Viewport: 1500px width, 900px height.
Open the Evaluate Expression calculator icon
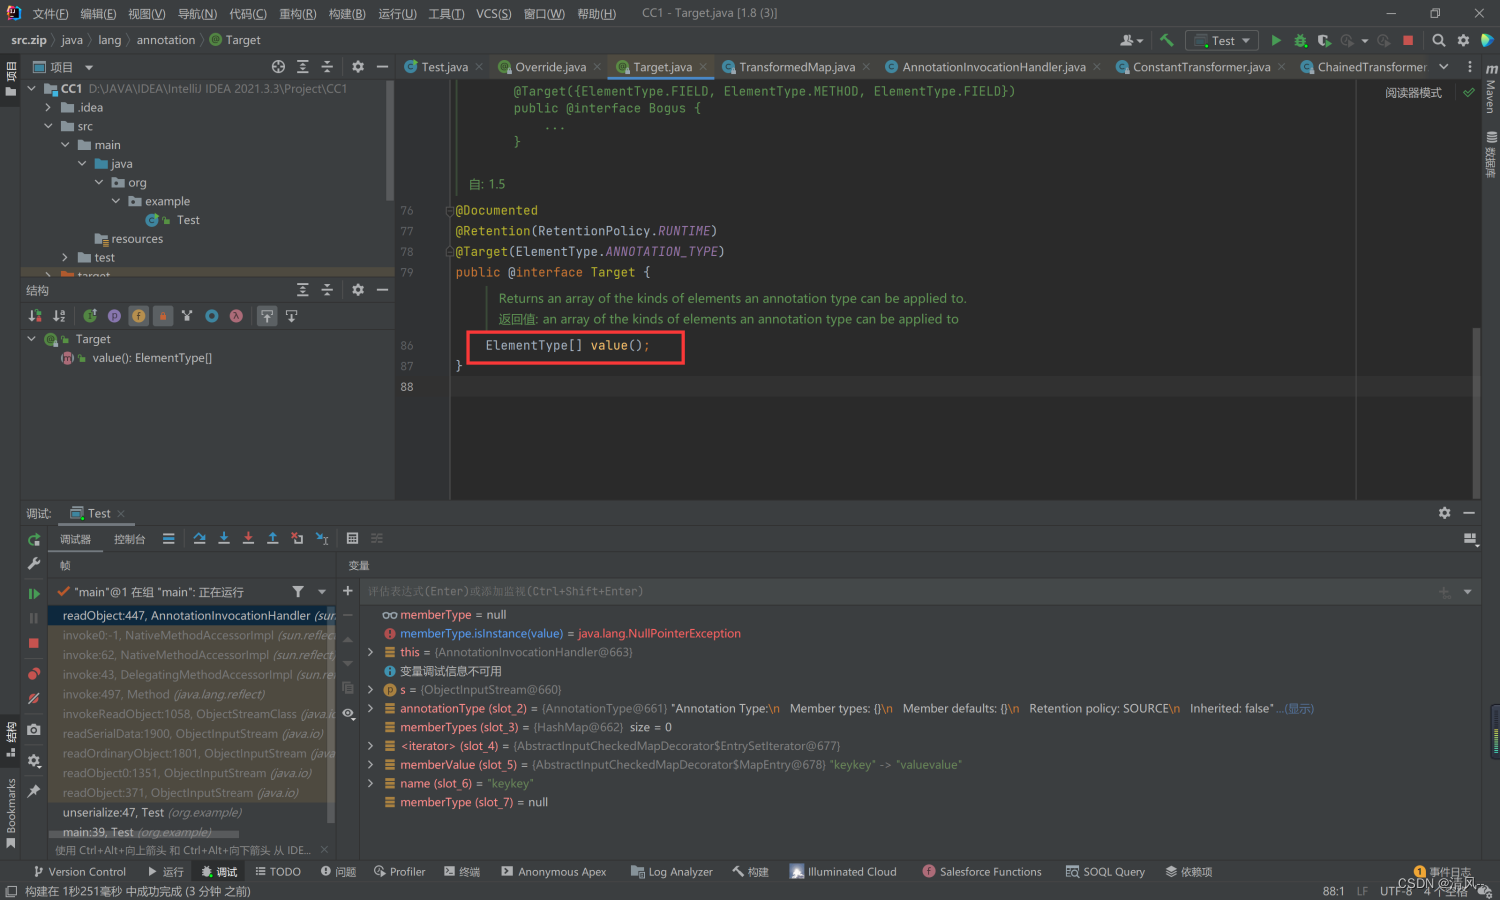coord(352,538)
